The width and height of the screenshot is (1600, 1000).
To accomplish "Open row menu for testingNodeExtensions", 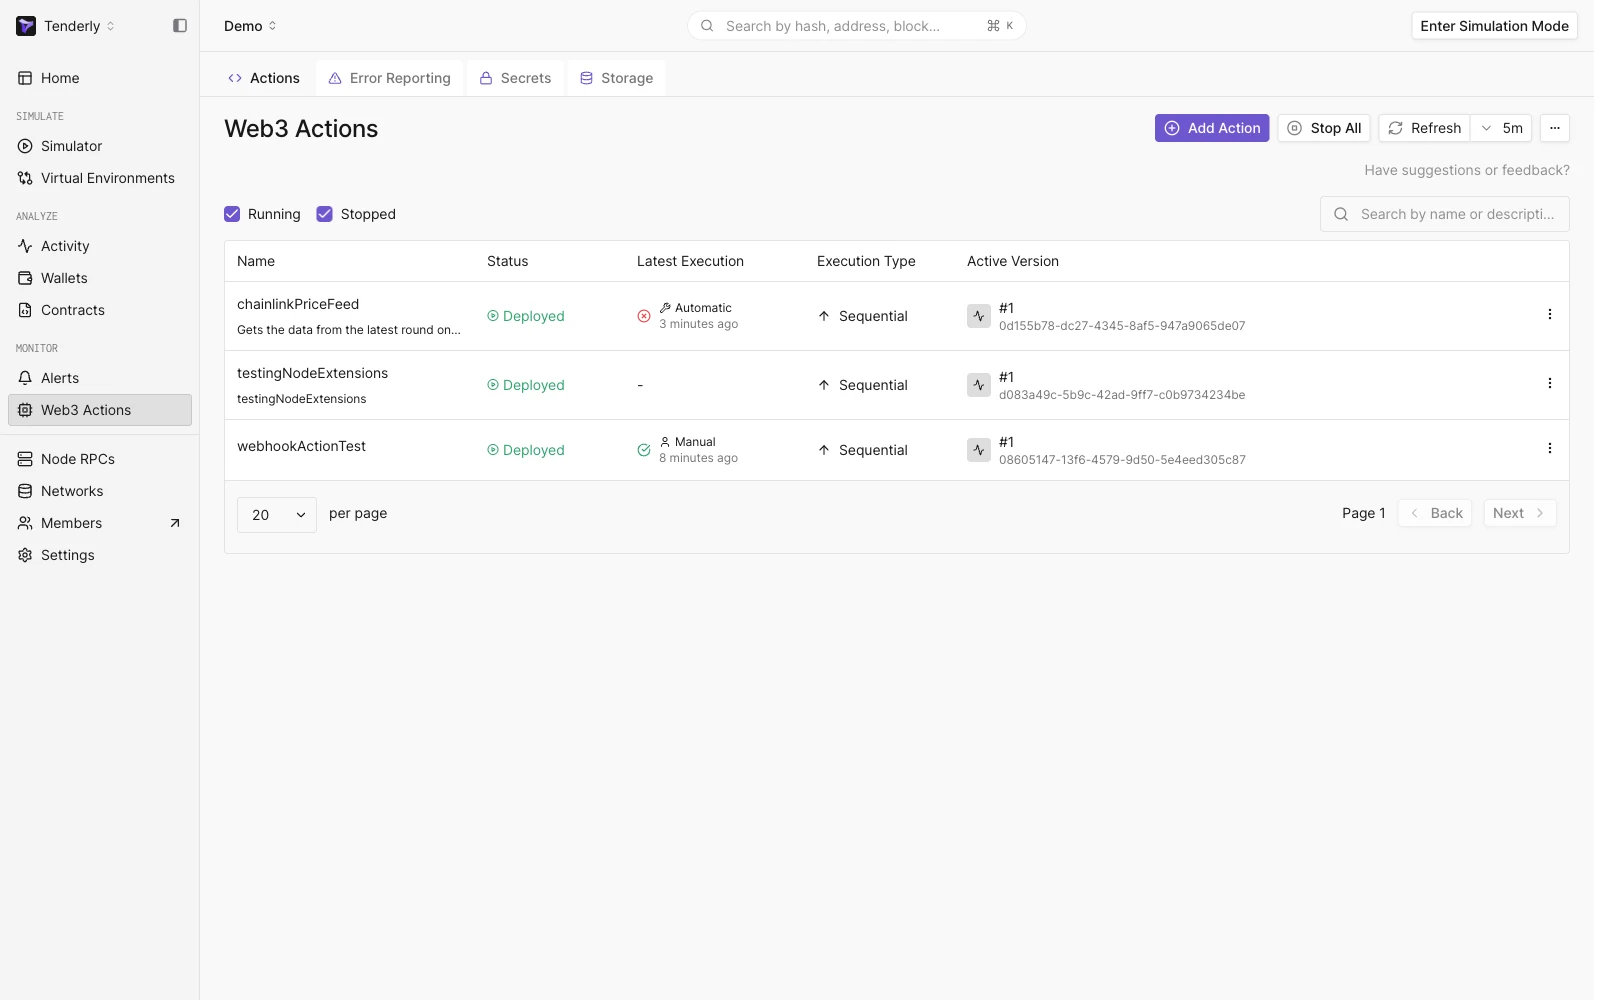I will click(1550, 383).
